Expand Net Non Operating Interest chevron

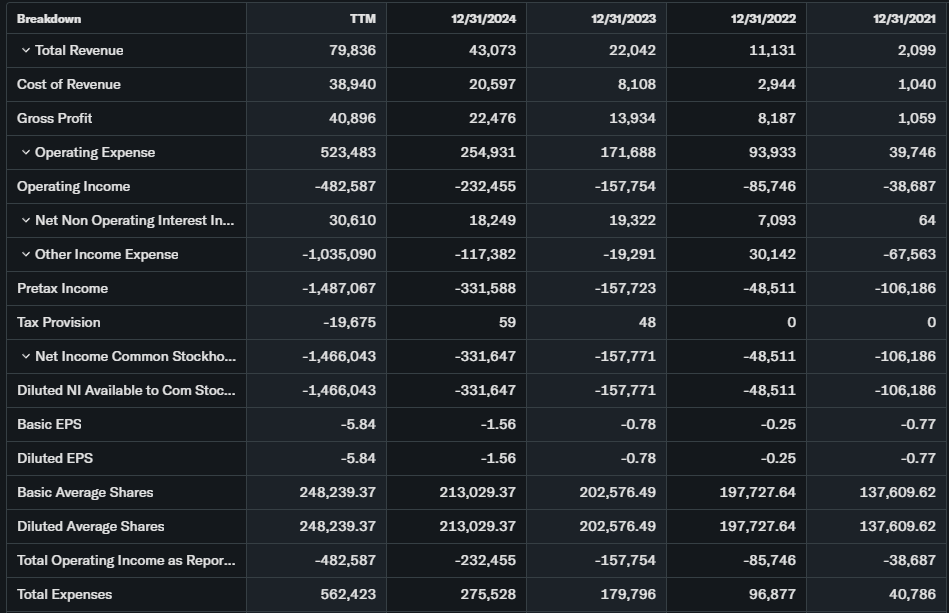click(25, 220)
